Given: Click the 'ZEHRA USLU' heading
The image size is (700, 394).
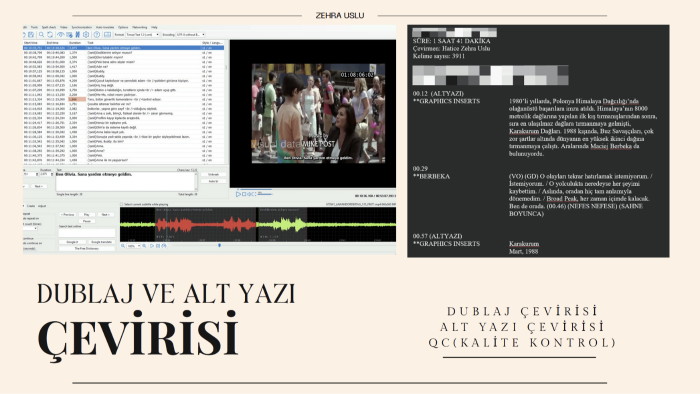Looking at the screenshot, I should pyautogui.click(x=340, y=15).
